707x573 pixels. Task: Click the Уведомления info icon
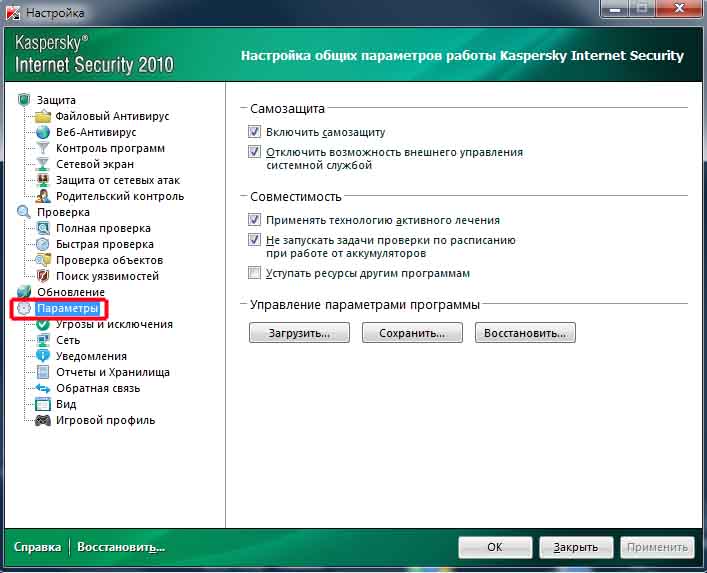[43, 356]
